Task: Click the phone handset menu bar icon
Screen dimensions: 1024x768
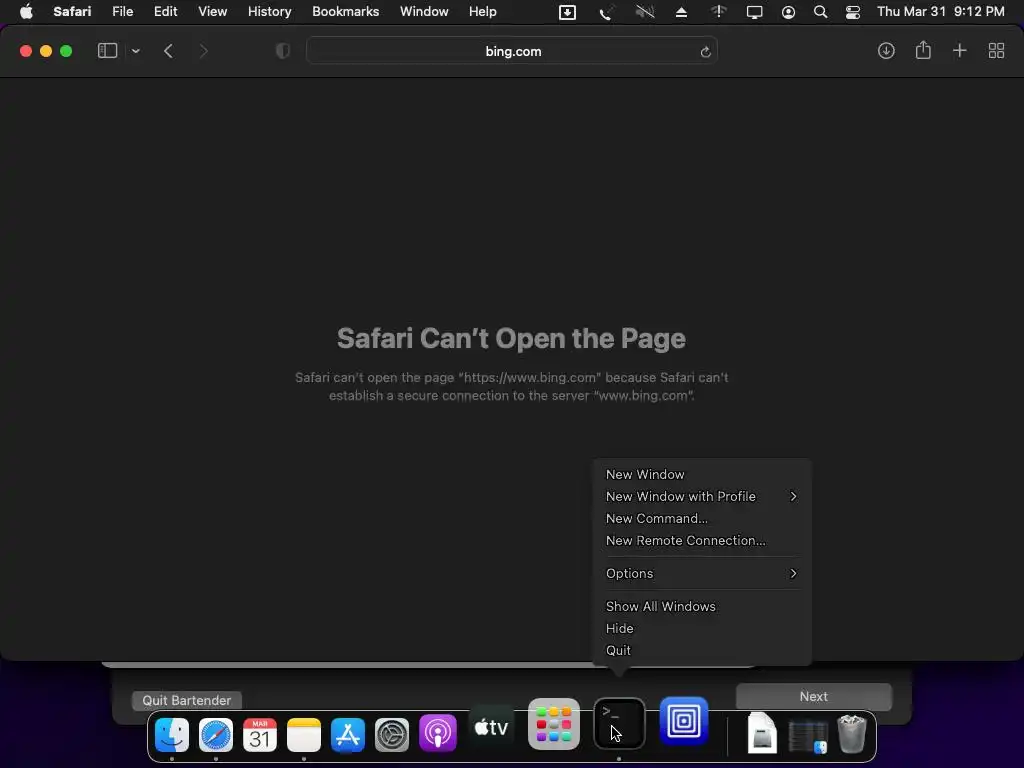Action: point(605,12)
